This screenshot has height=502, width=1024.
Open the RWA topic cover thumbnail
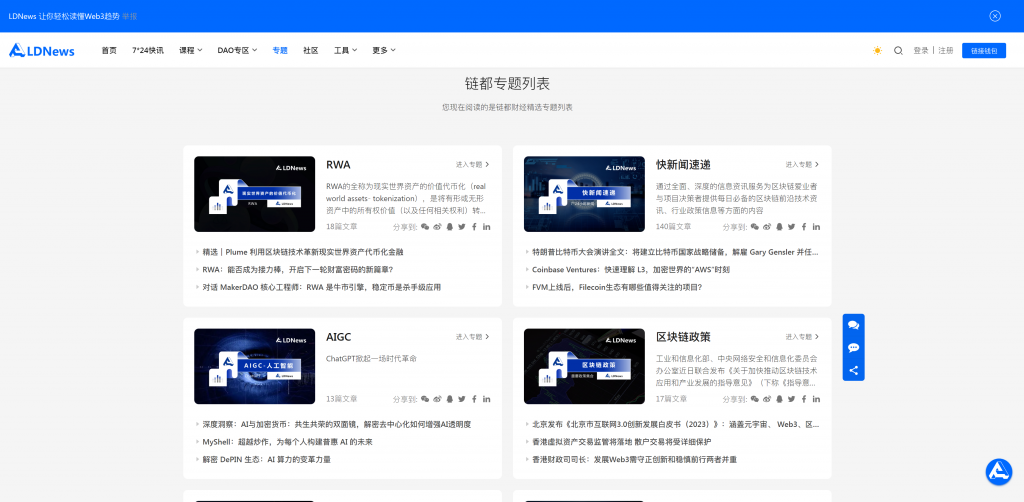[255, 194]
